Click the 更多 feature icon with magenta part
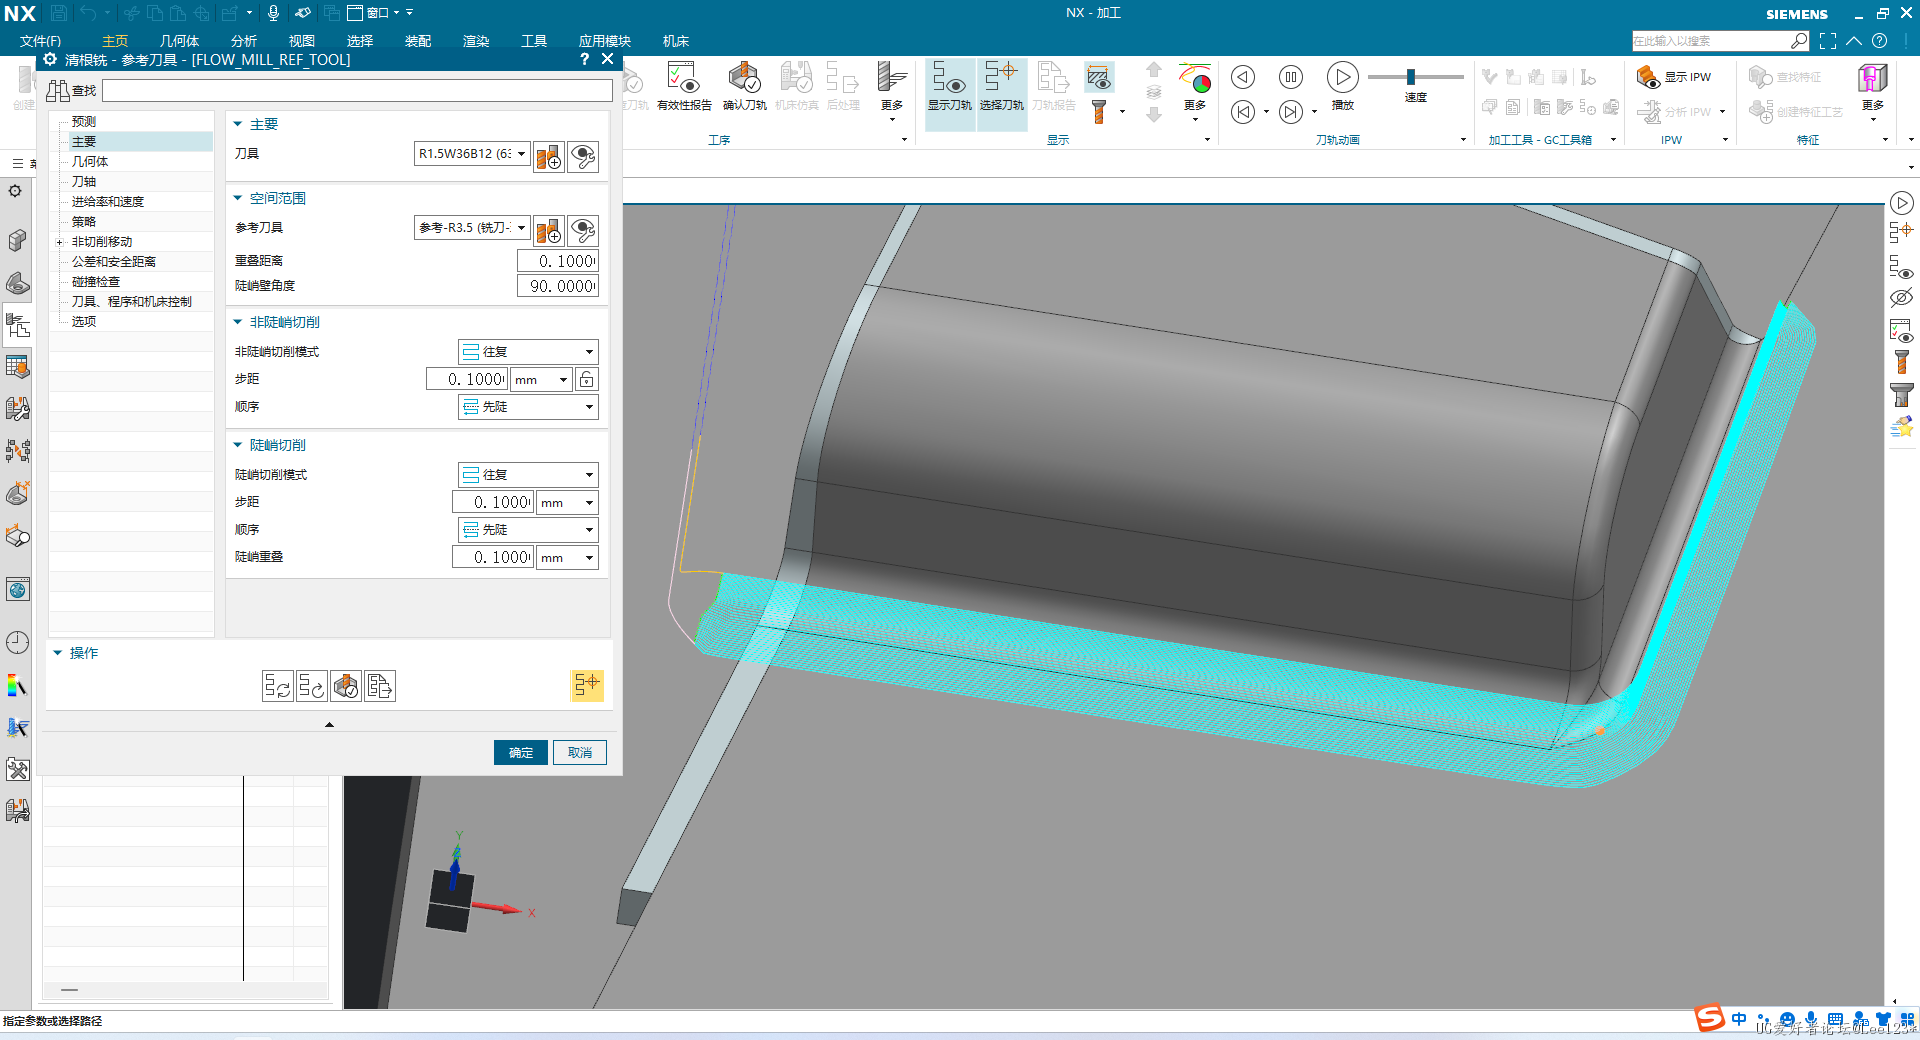 pyautogui.click(x=1873, y=86)
